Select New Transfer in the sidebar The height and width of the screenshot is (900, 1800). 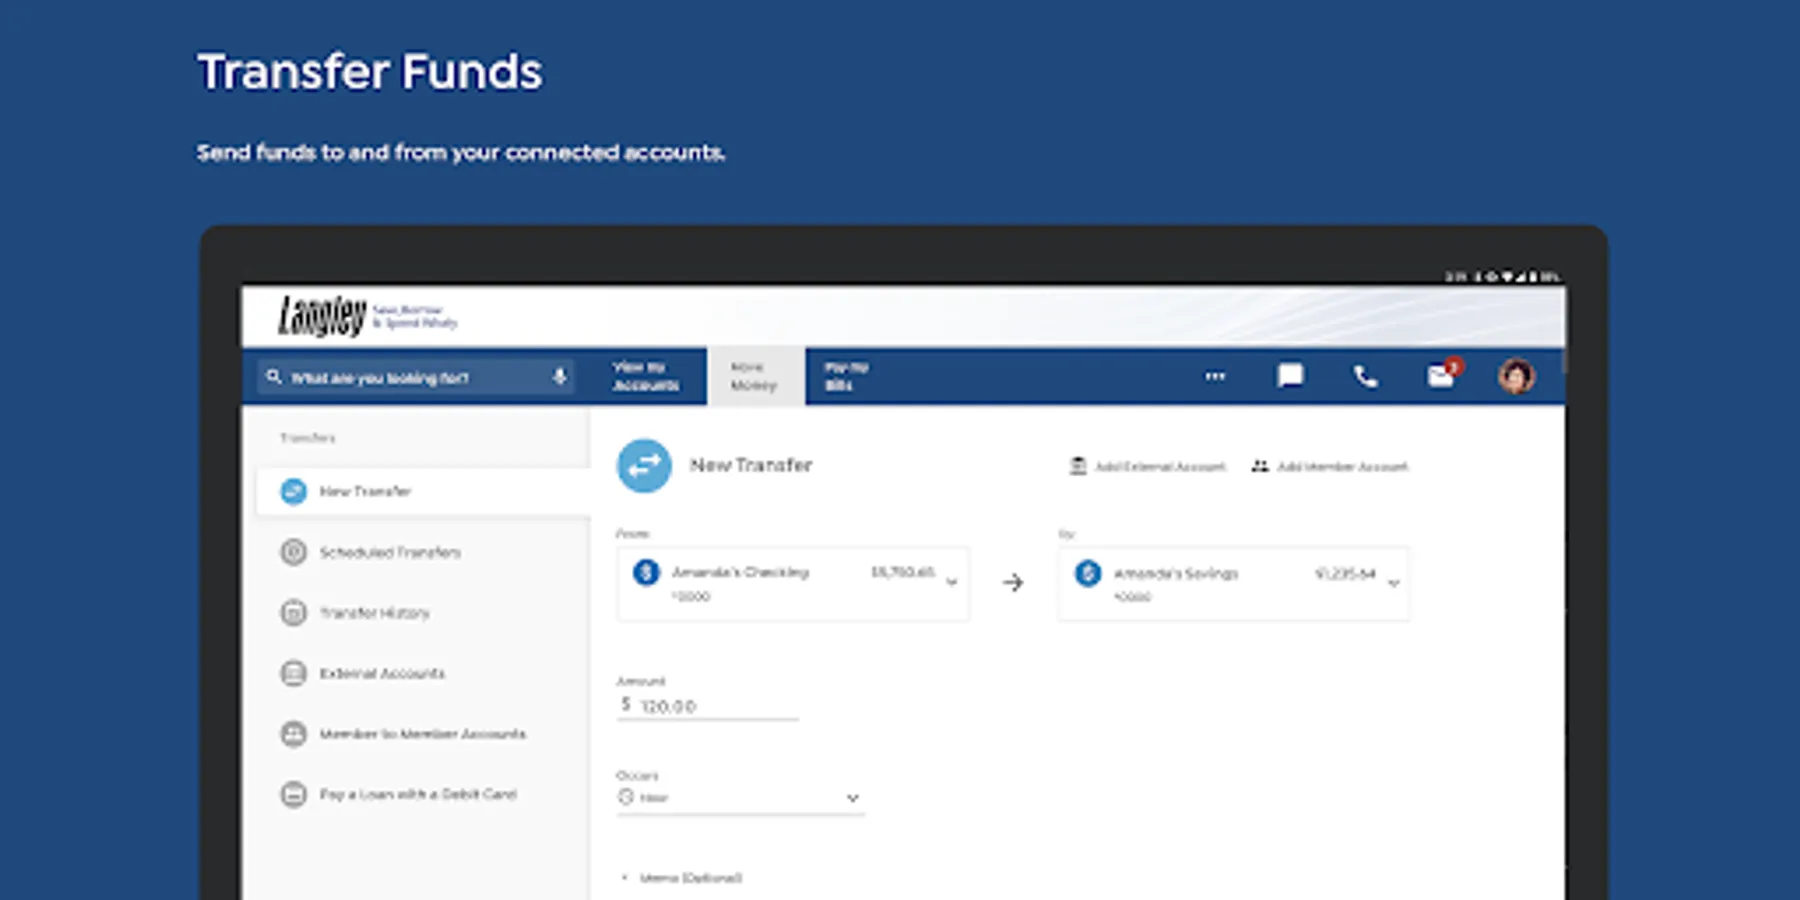point(423,491)
